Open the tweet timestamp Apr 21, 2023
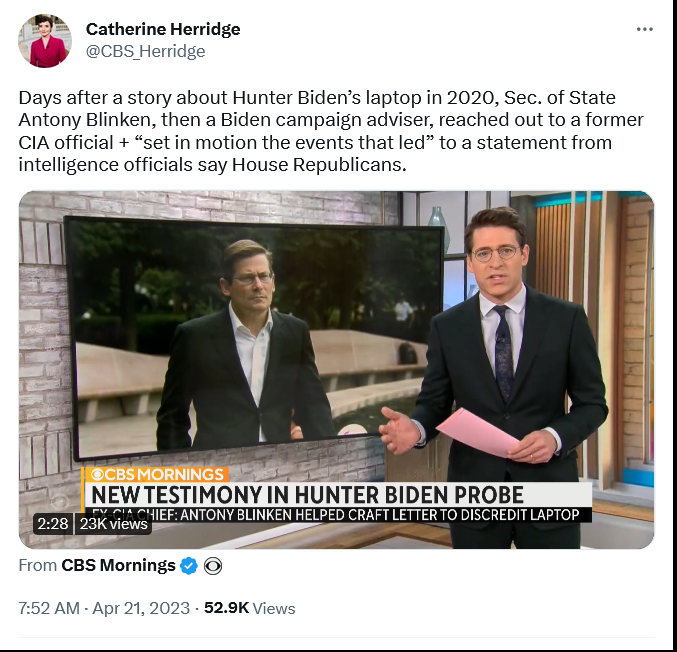Image resolution: width=677 pixels, height=652 pixels. pyautogui.click(x=141, y=608)
